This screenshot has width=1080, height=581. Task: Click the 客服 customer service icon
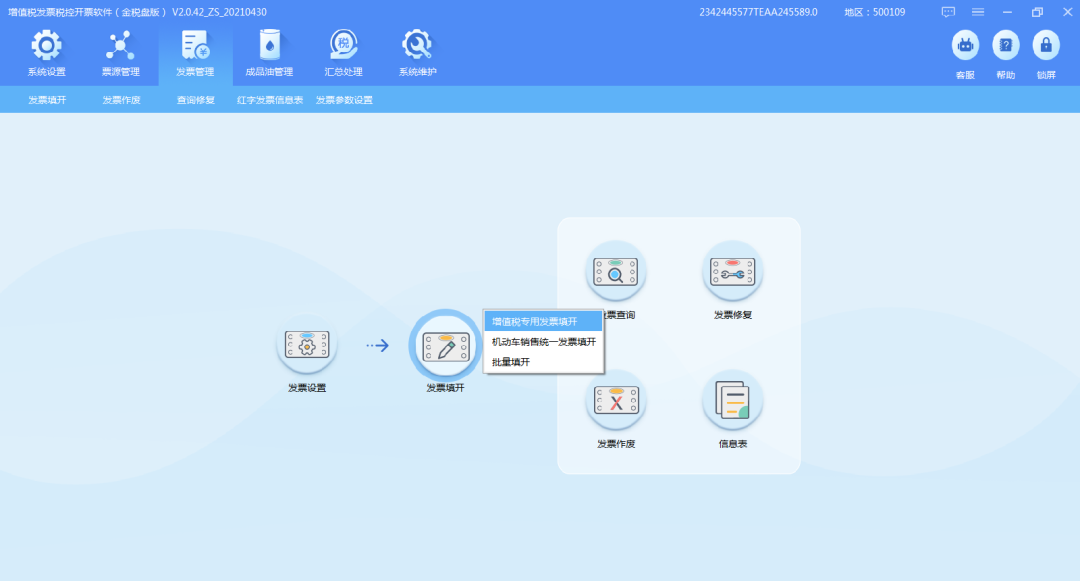point(964,45)
